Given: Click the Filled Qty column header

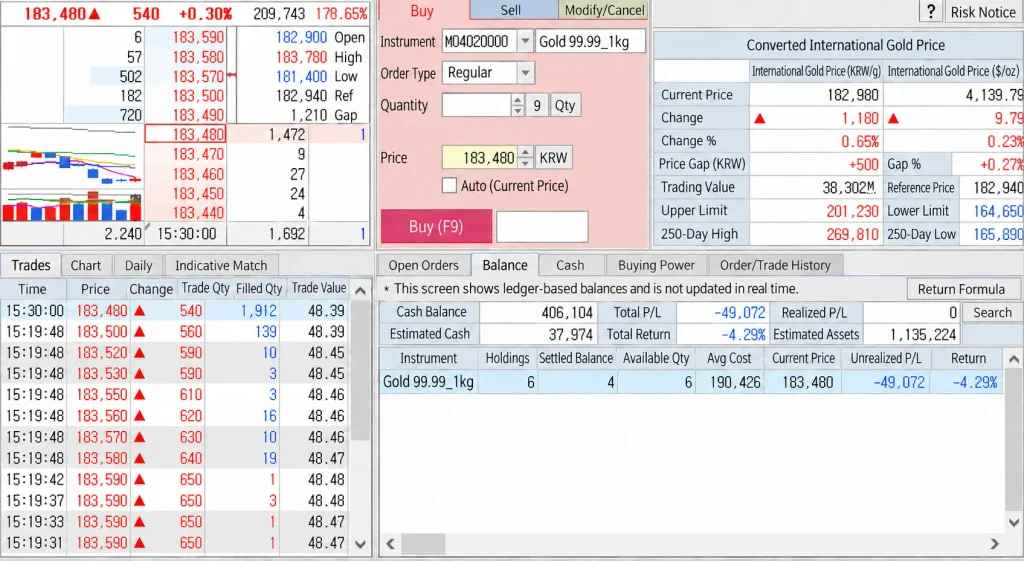Looking at the screenshot, I should (259, 288).
